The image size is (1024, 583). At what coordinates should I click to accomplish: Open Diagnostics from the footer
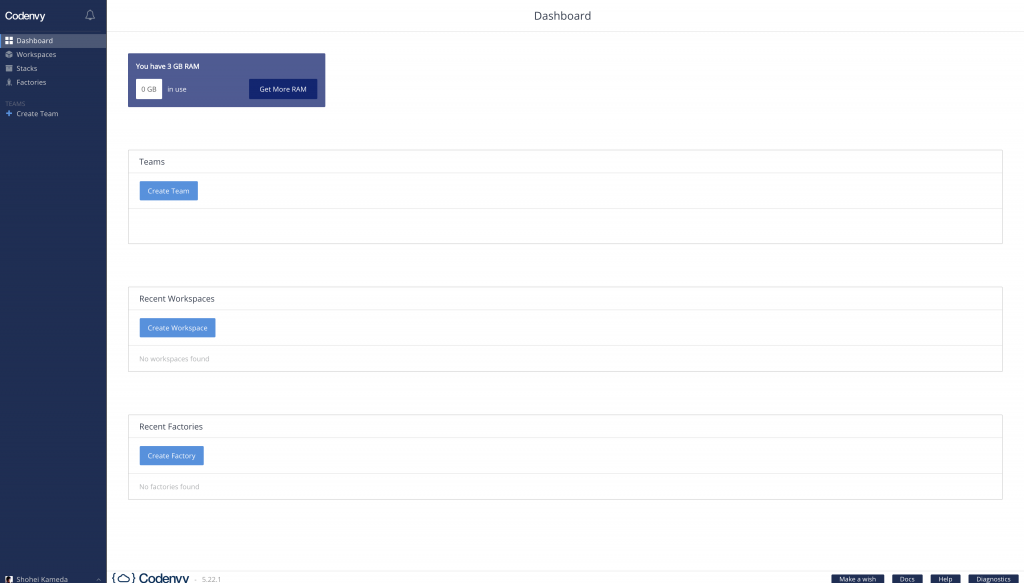click(x=991, y=578)
